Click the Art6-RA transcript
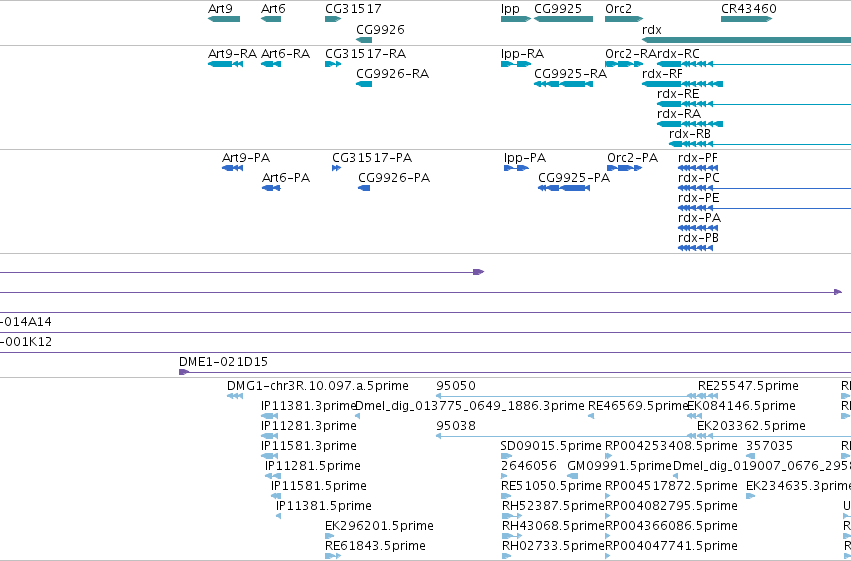Screen dimensions: 851x561 click(x=271, y=64)
